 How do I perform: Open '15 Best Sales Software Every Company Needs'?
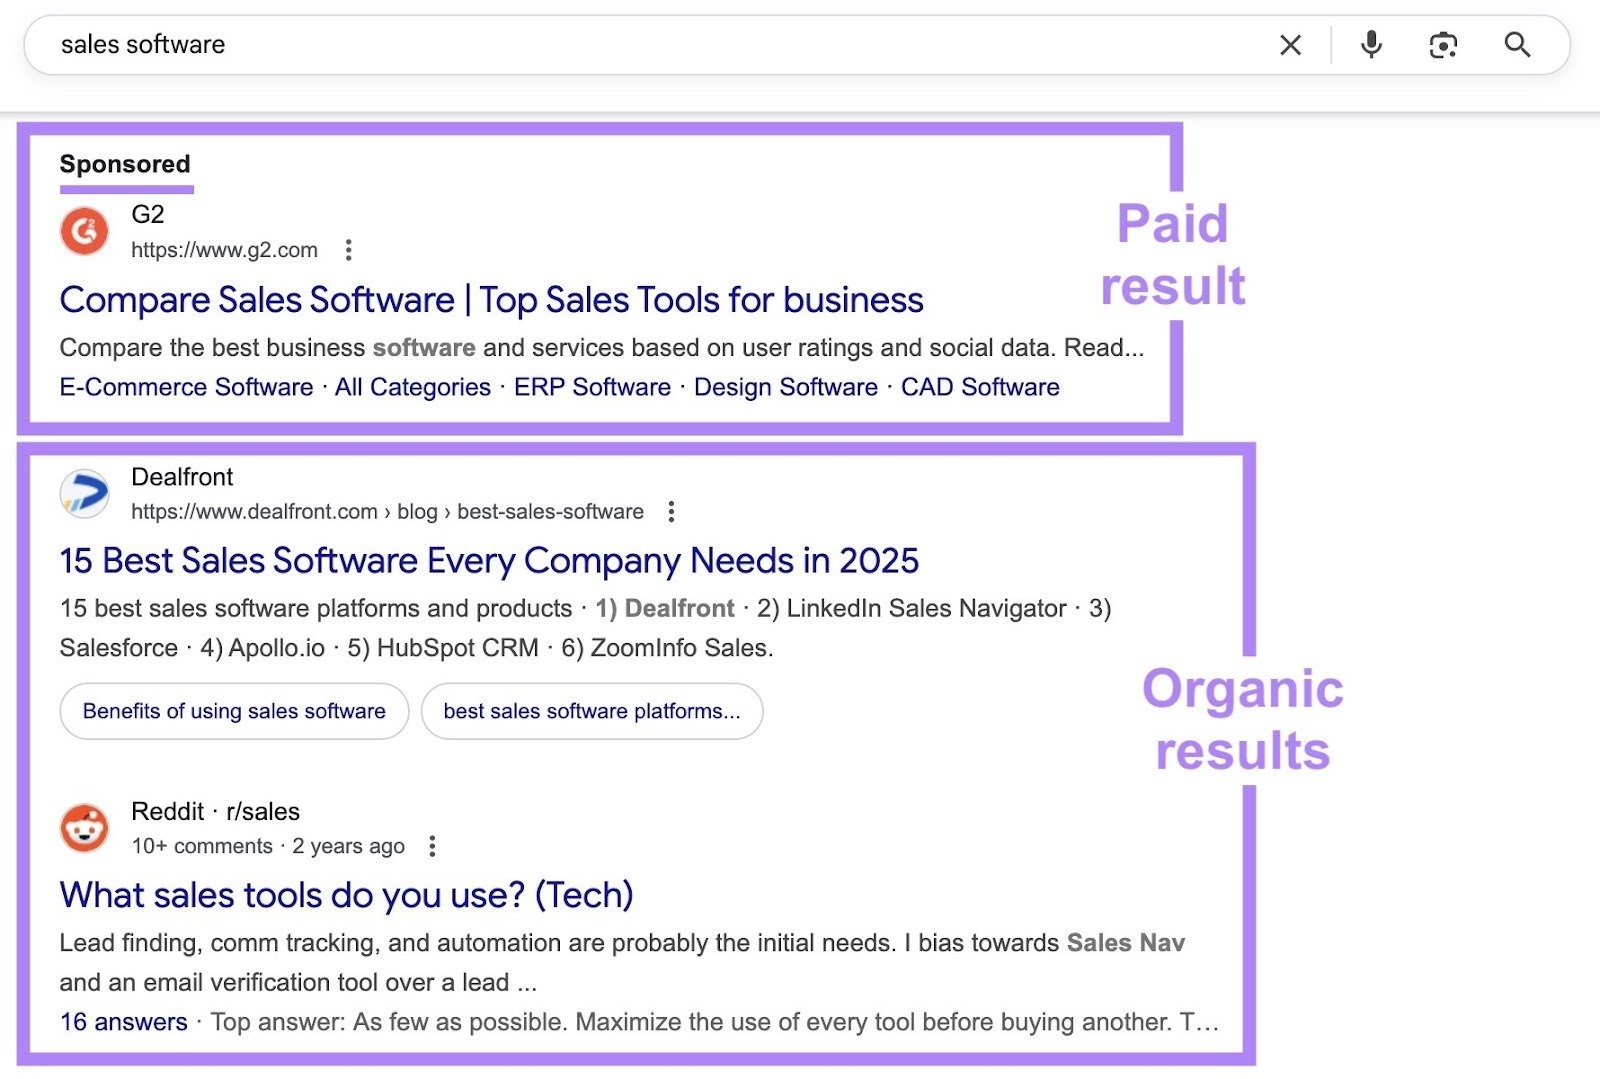coord(489,561)
